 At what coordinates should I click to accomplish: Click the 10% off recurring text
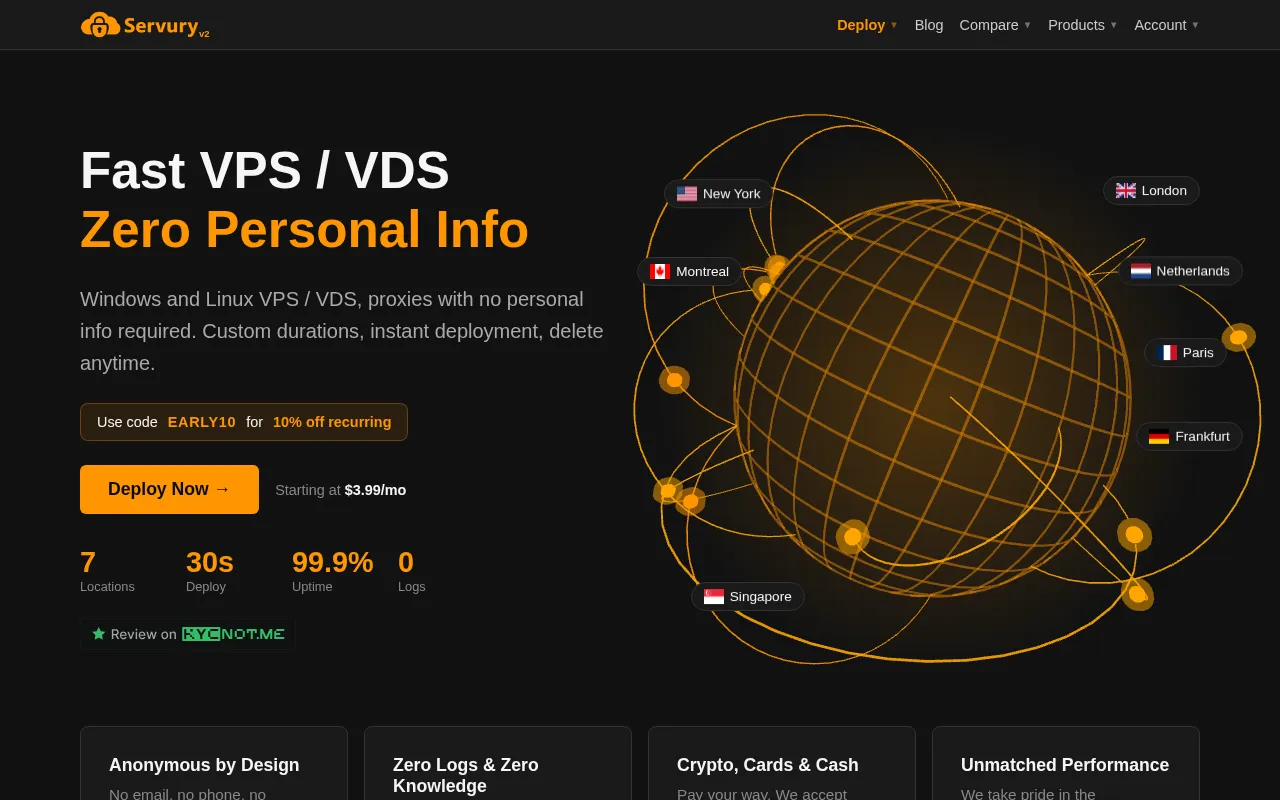click(332, 422)
